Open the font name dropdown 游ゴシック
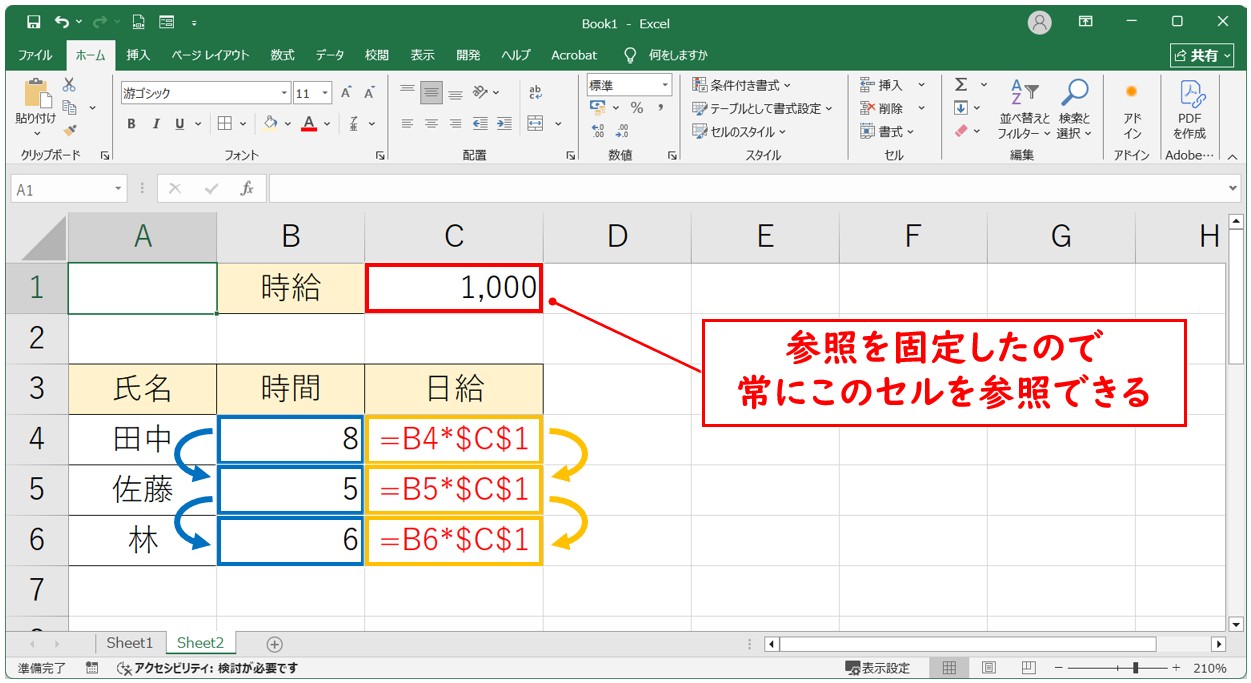1251x683 pixels. tap(284, 93)
